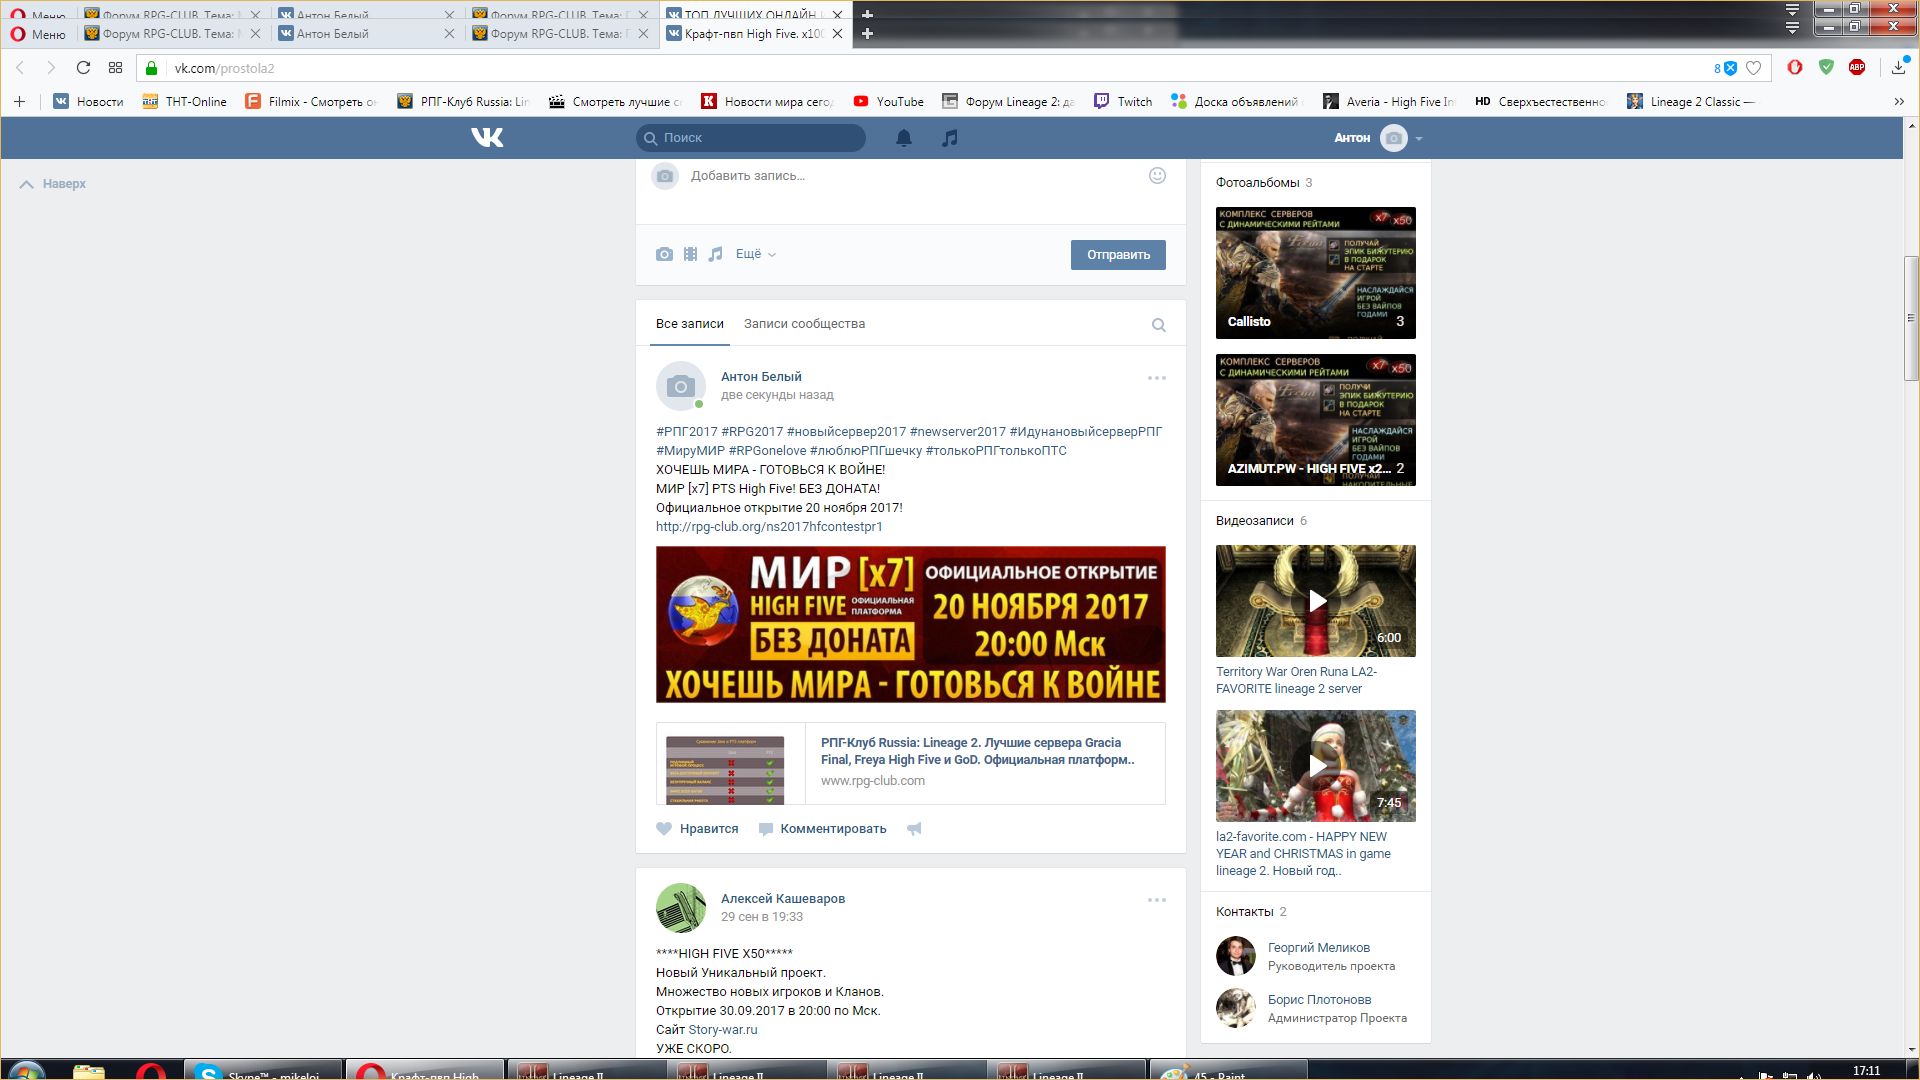Share Антон Белый's post via megaphone icon

pyautogui.click(x=914, y=829)
